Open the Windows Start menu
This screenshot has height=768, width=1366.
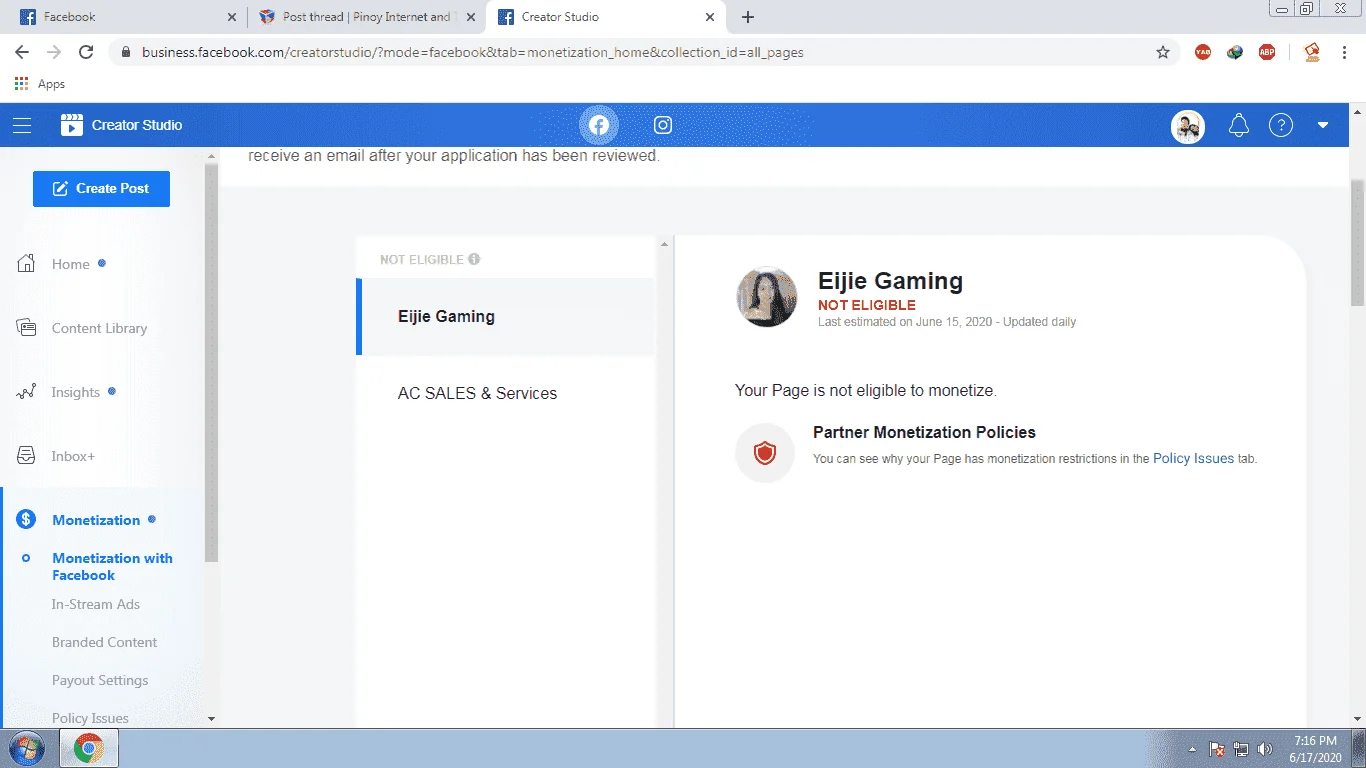tap(26, 748)
